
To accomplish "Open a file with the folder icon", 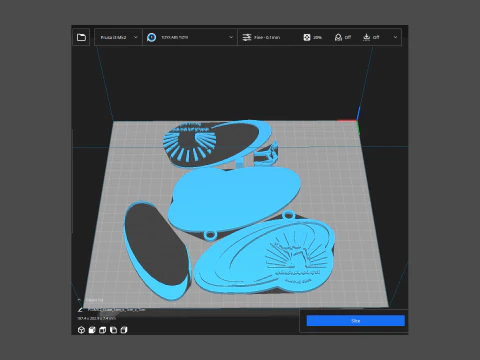I will [81, 37].
